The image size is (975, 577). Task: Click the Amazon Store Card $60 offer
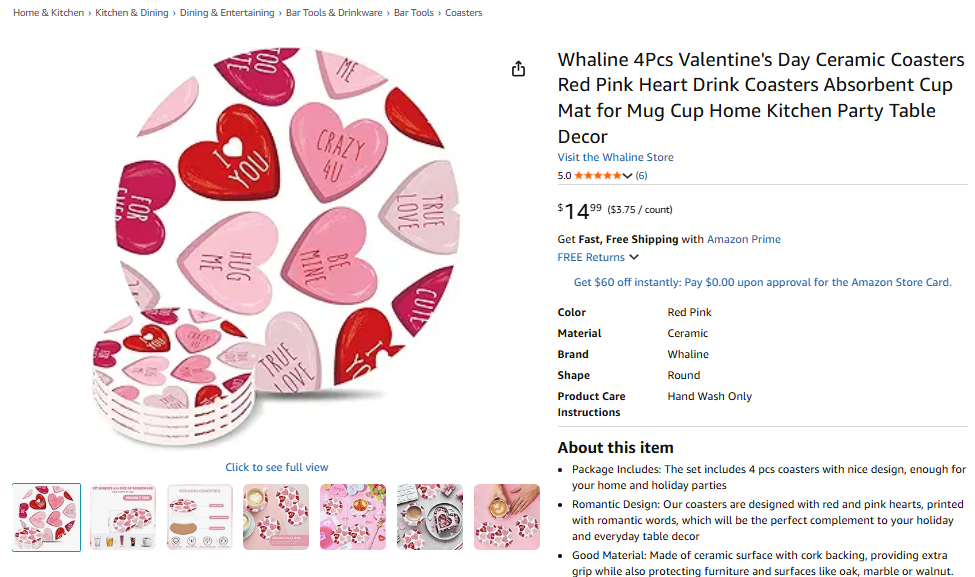pyautogui.click(x=762, y=282)
